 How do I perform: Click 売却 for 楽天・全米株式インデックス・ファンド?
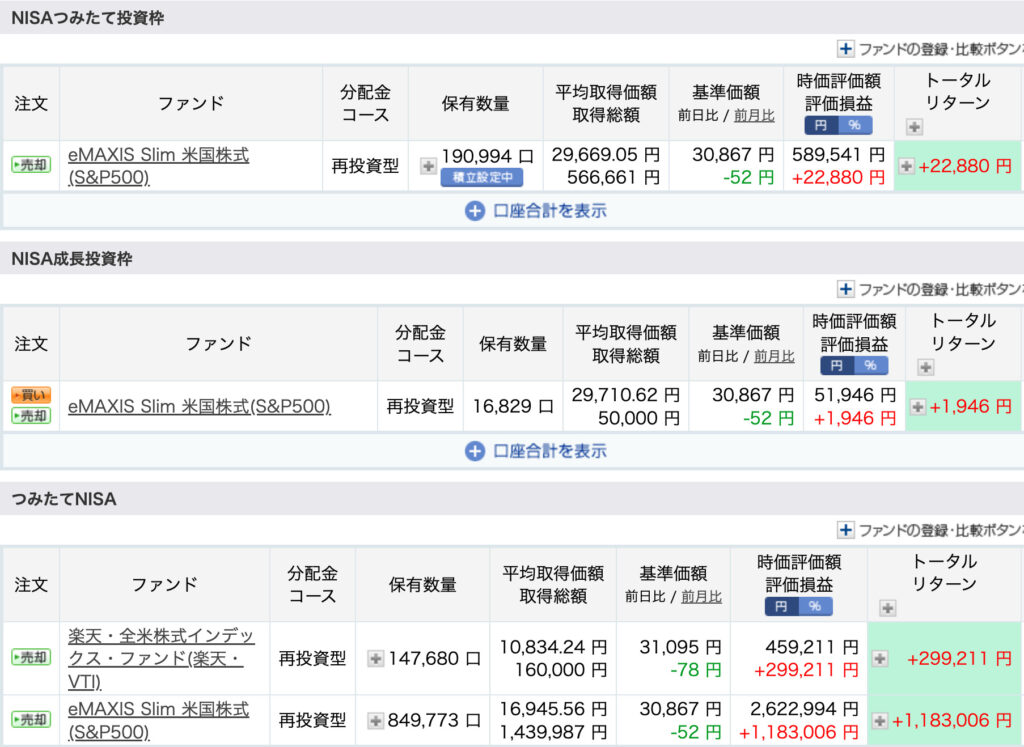pyautogui.click(x=30, y=657)
